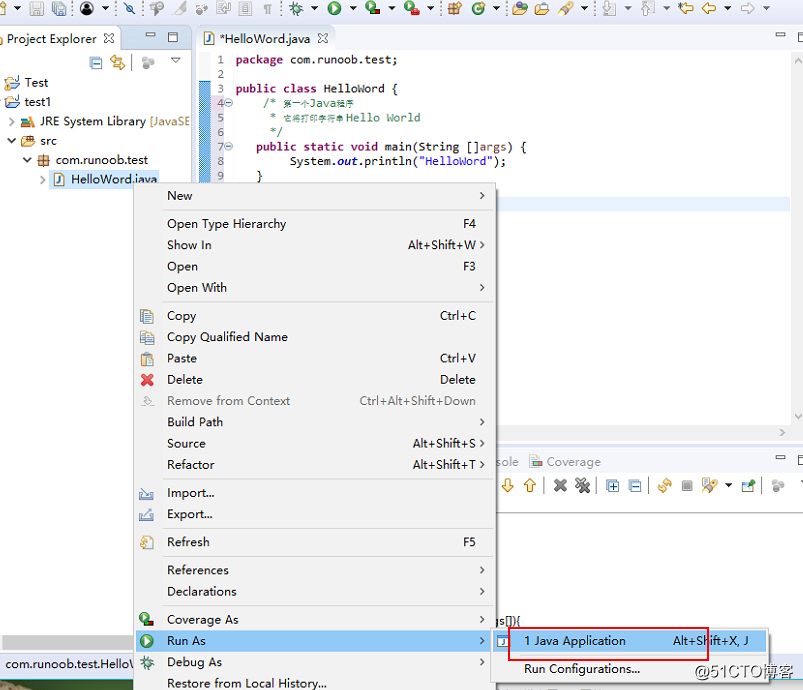Screen dimensions: 803x690
Task: Select Run As in context menu
Action: click(315, 641)
